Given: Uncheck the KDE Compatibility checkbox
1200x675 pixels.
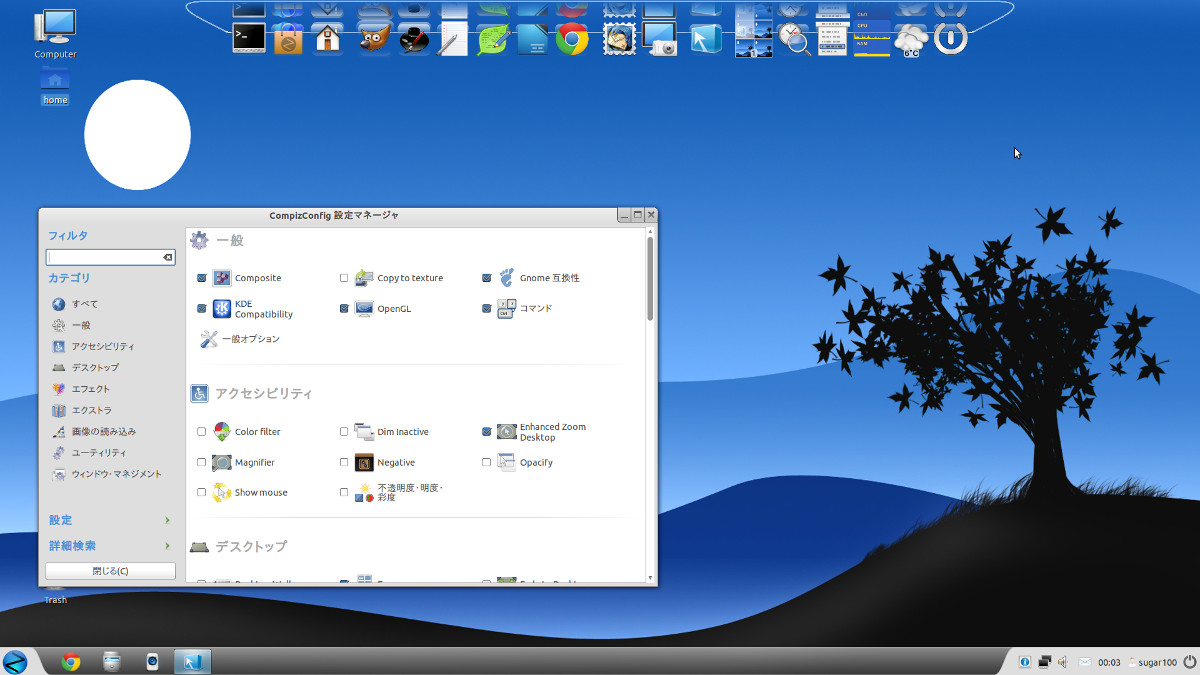Looking at the screenshot, I should coord(202,309).
